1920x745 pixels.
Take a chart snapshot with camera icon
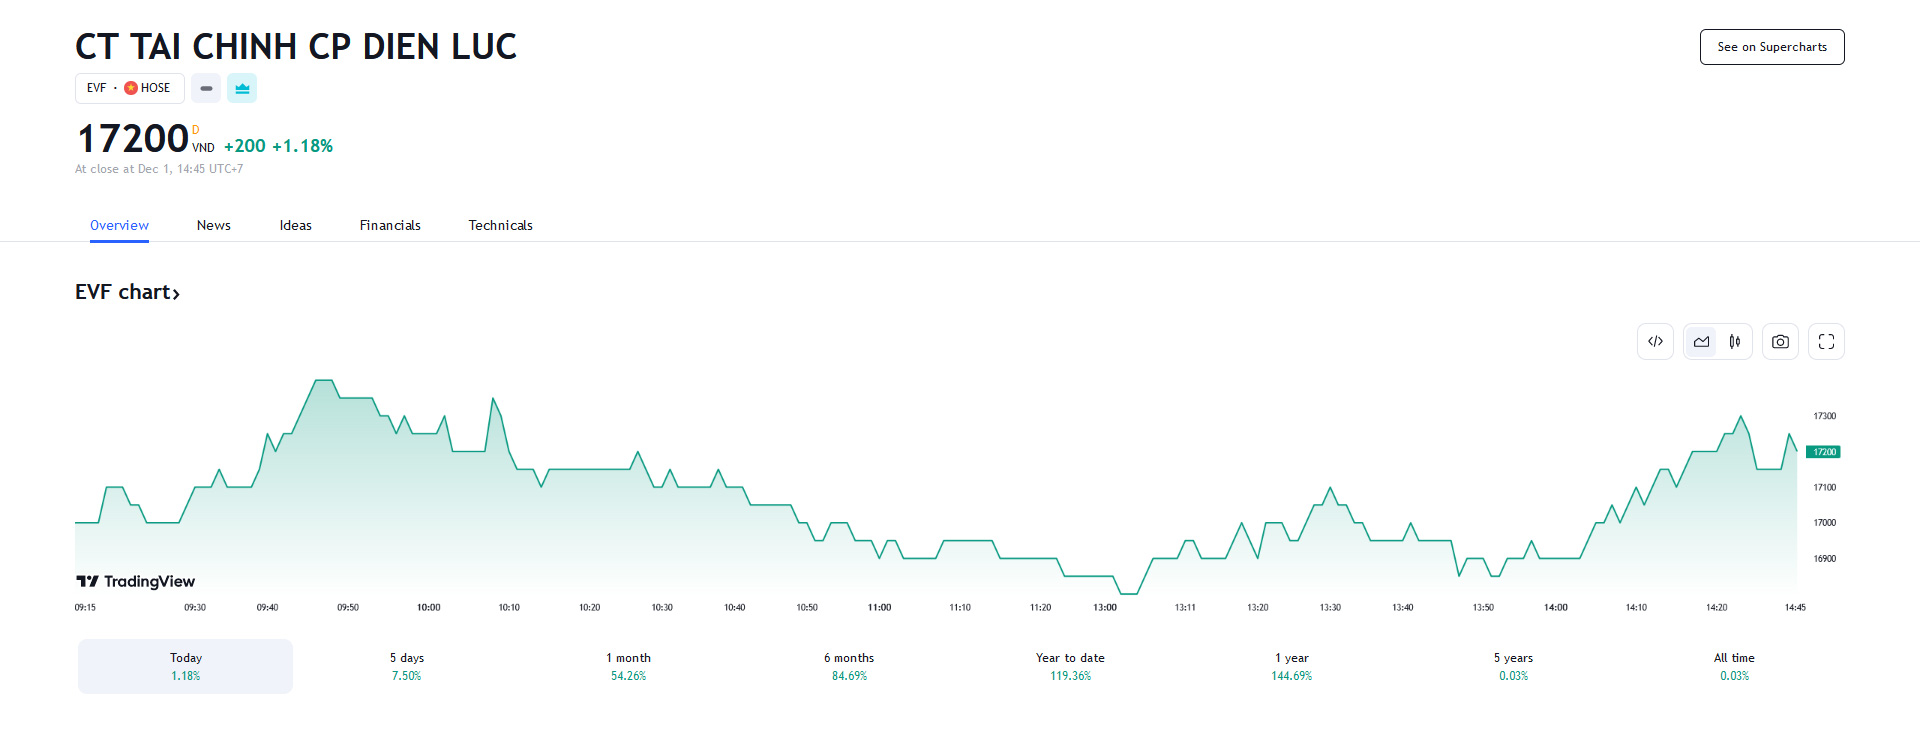coord(1780,342)
